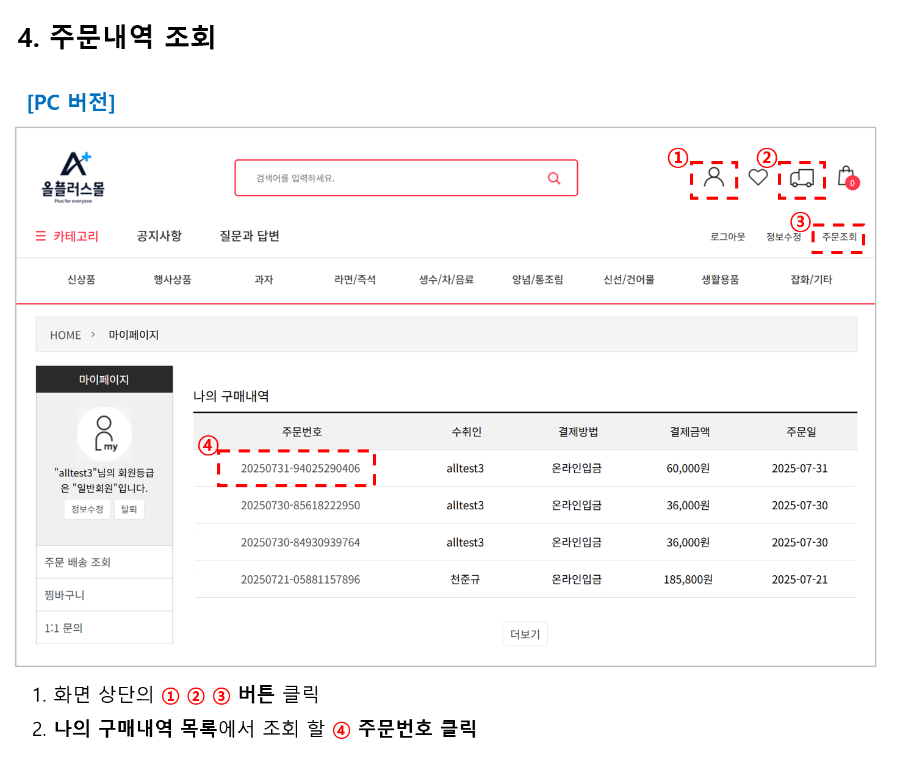Open the shopping bag cart icon
Screen dimensions: 900x759
pos(848,177)
